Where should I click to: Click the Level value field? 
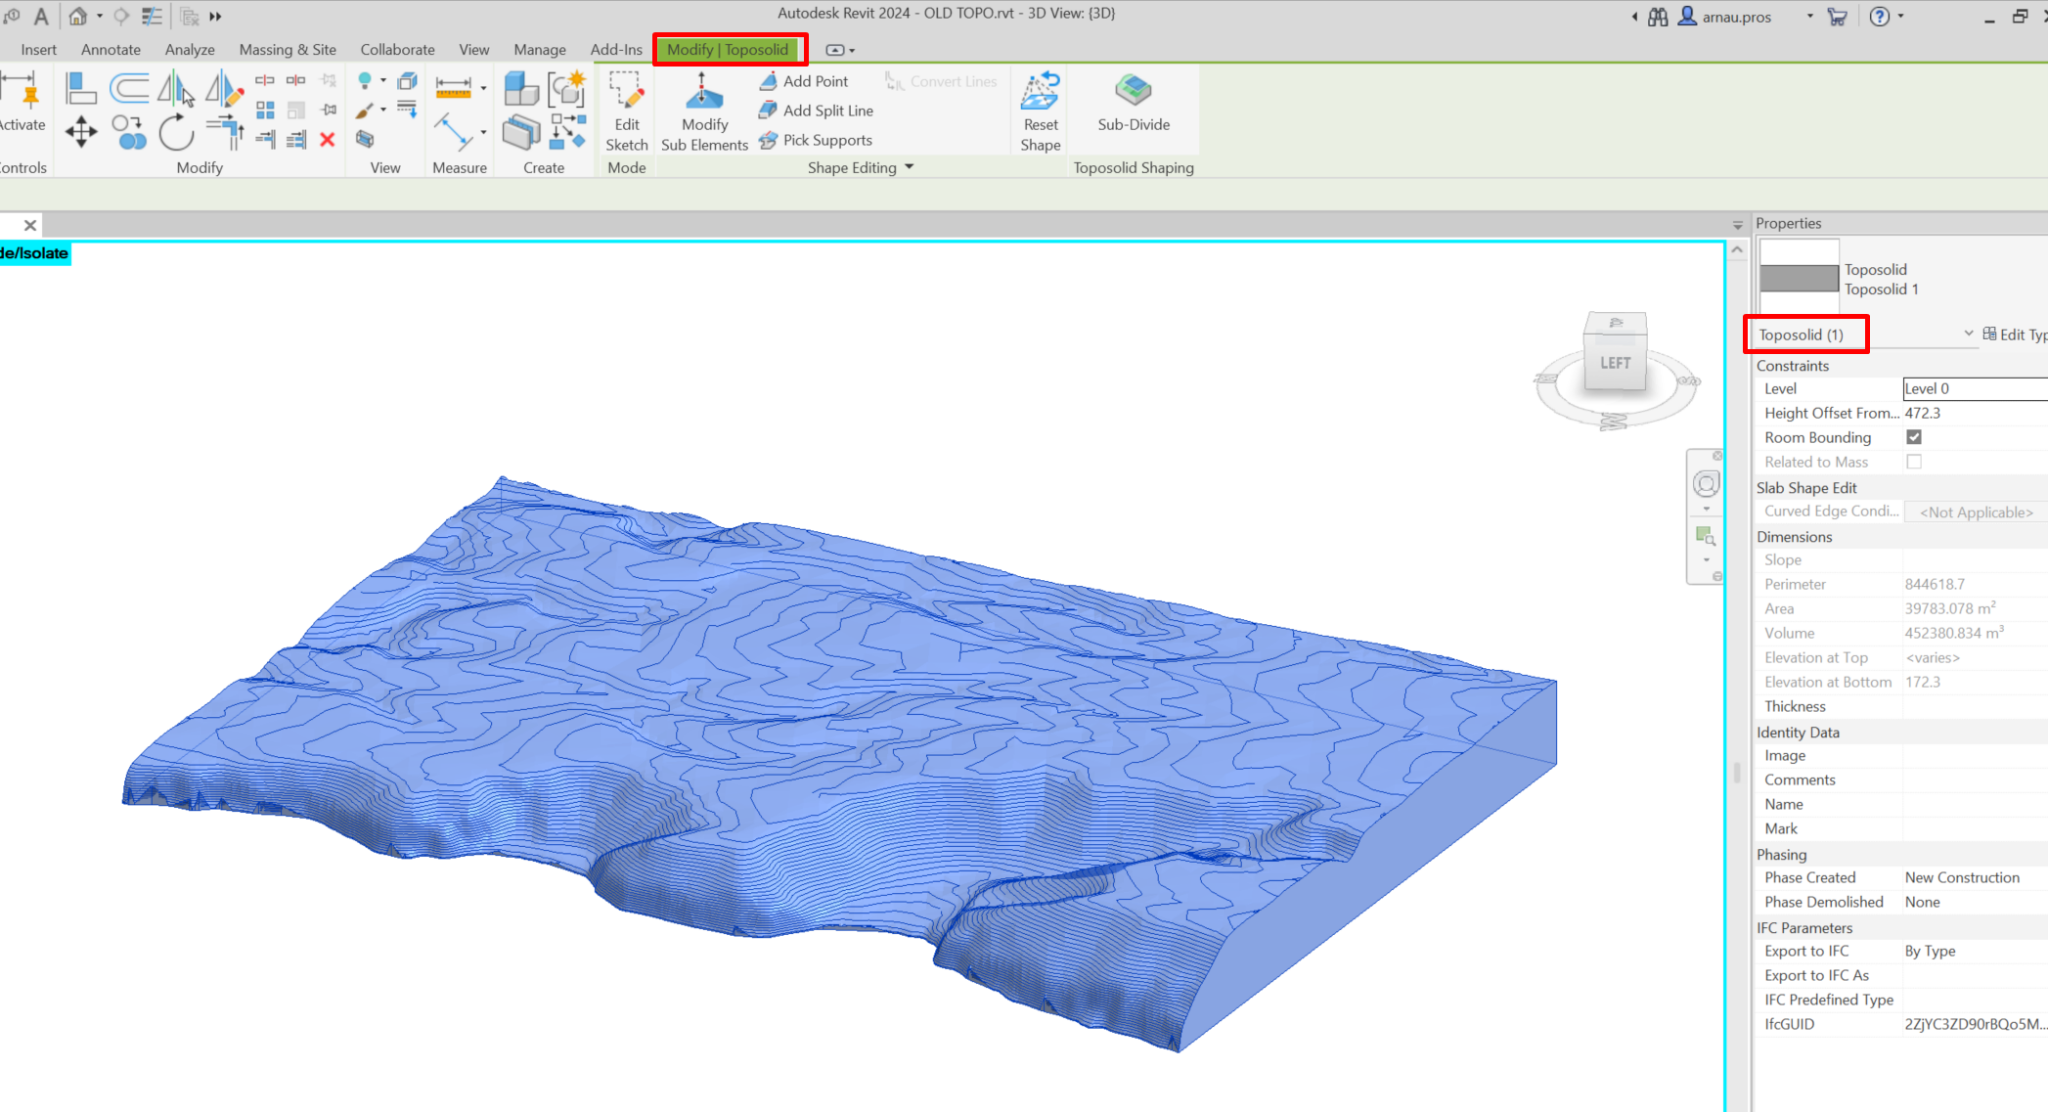[x=1975, y=389]
